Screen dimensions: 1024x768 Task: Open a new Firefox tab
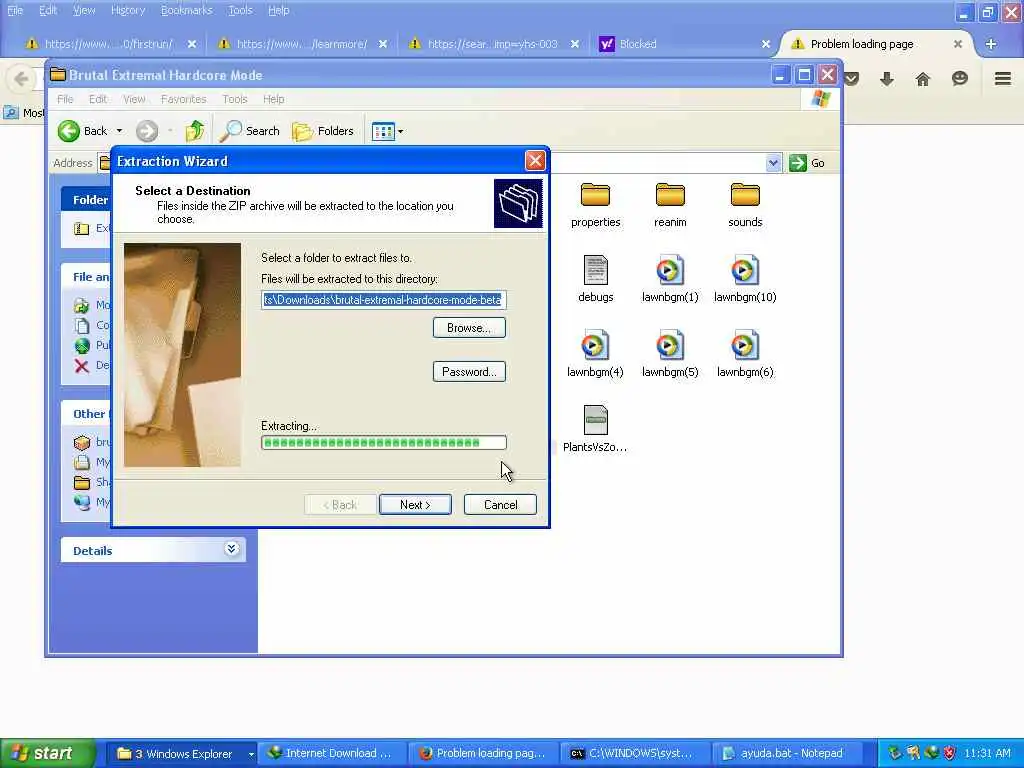[x=991, y=44]
